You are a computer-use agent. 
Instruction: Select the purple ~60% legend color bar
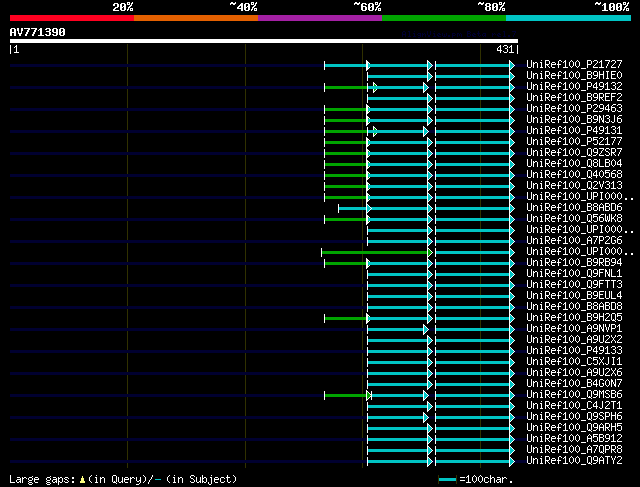pyautogui.click(x=320, y=18)
